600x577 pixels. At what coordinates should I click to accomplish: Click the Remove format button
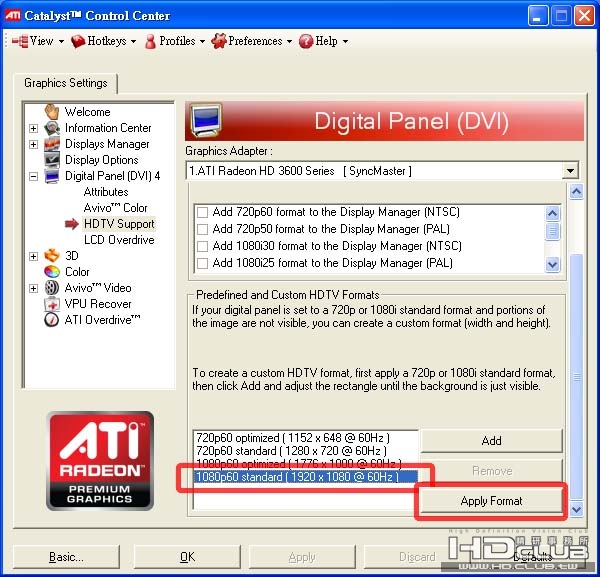(492, 471)
